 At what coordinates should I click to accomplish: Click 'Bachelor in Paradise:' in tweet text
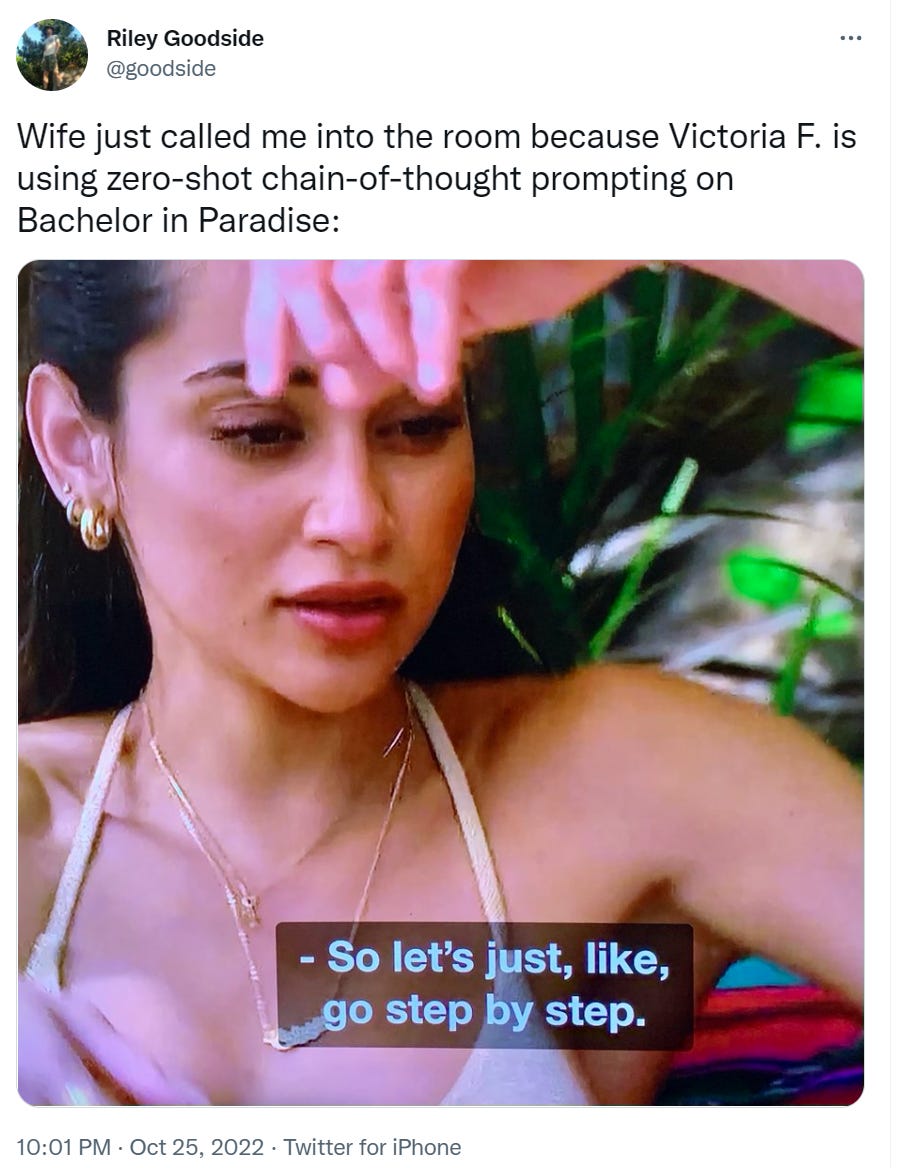click(x=178, y=220)
